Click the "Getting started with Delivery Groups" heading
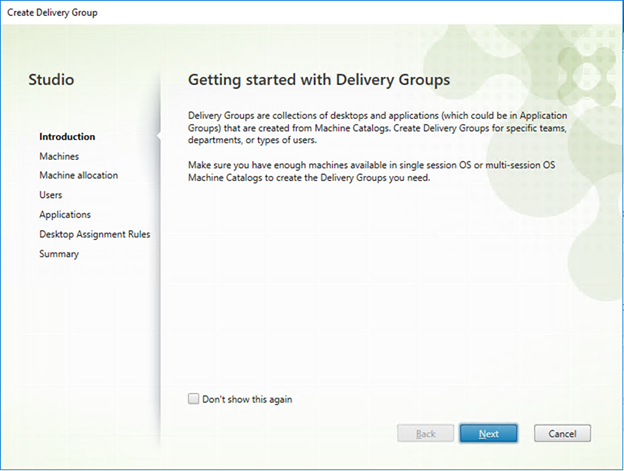Screen dimensions: 624x471 coord(319,80)
